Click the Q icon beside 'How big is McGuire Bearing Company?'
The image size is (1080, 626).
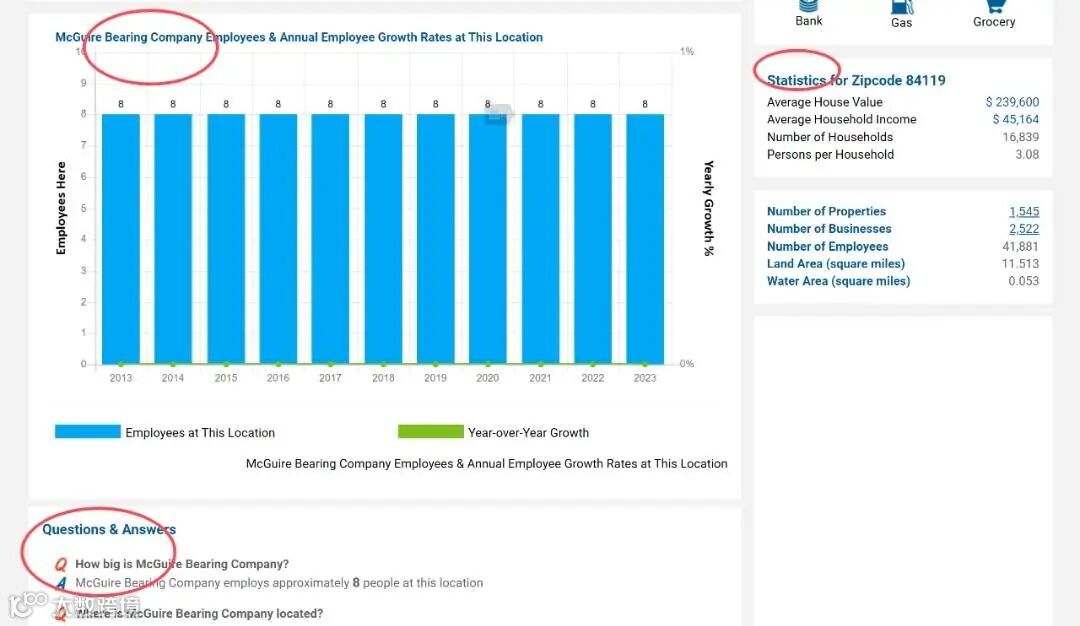(61, 564)
